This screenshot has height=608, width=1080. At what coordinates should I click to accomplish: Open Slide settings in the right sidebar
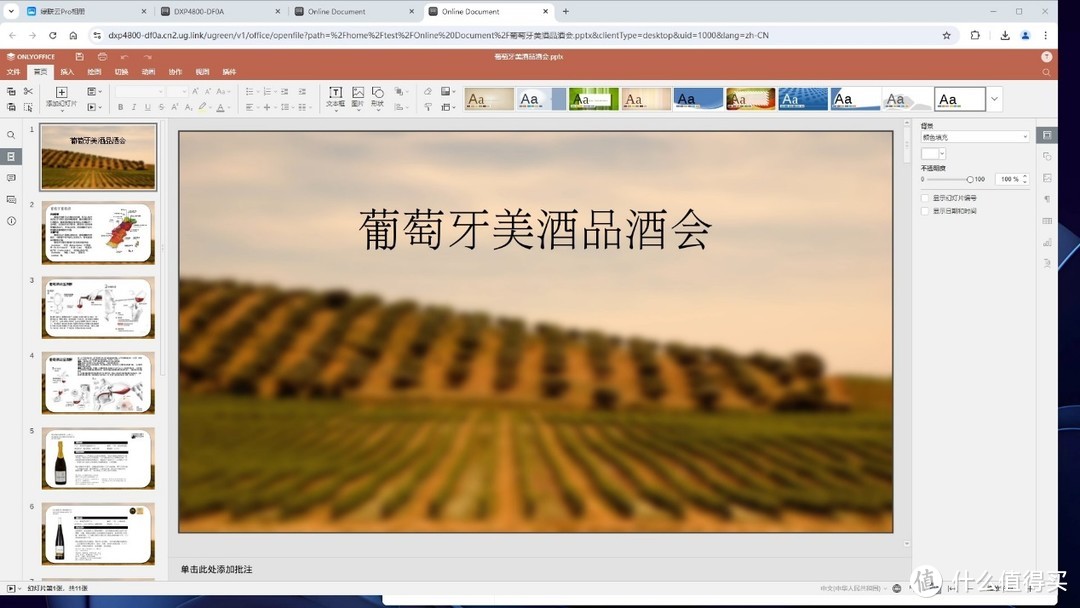click(1047, 133)
